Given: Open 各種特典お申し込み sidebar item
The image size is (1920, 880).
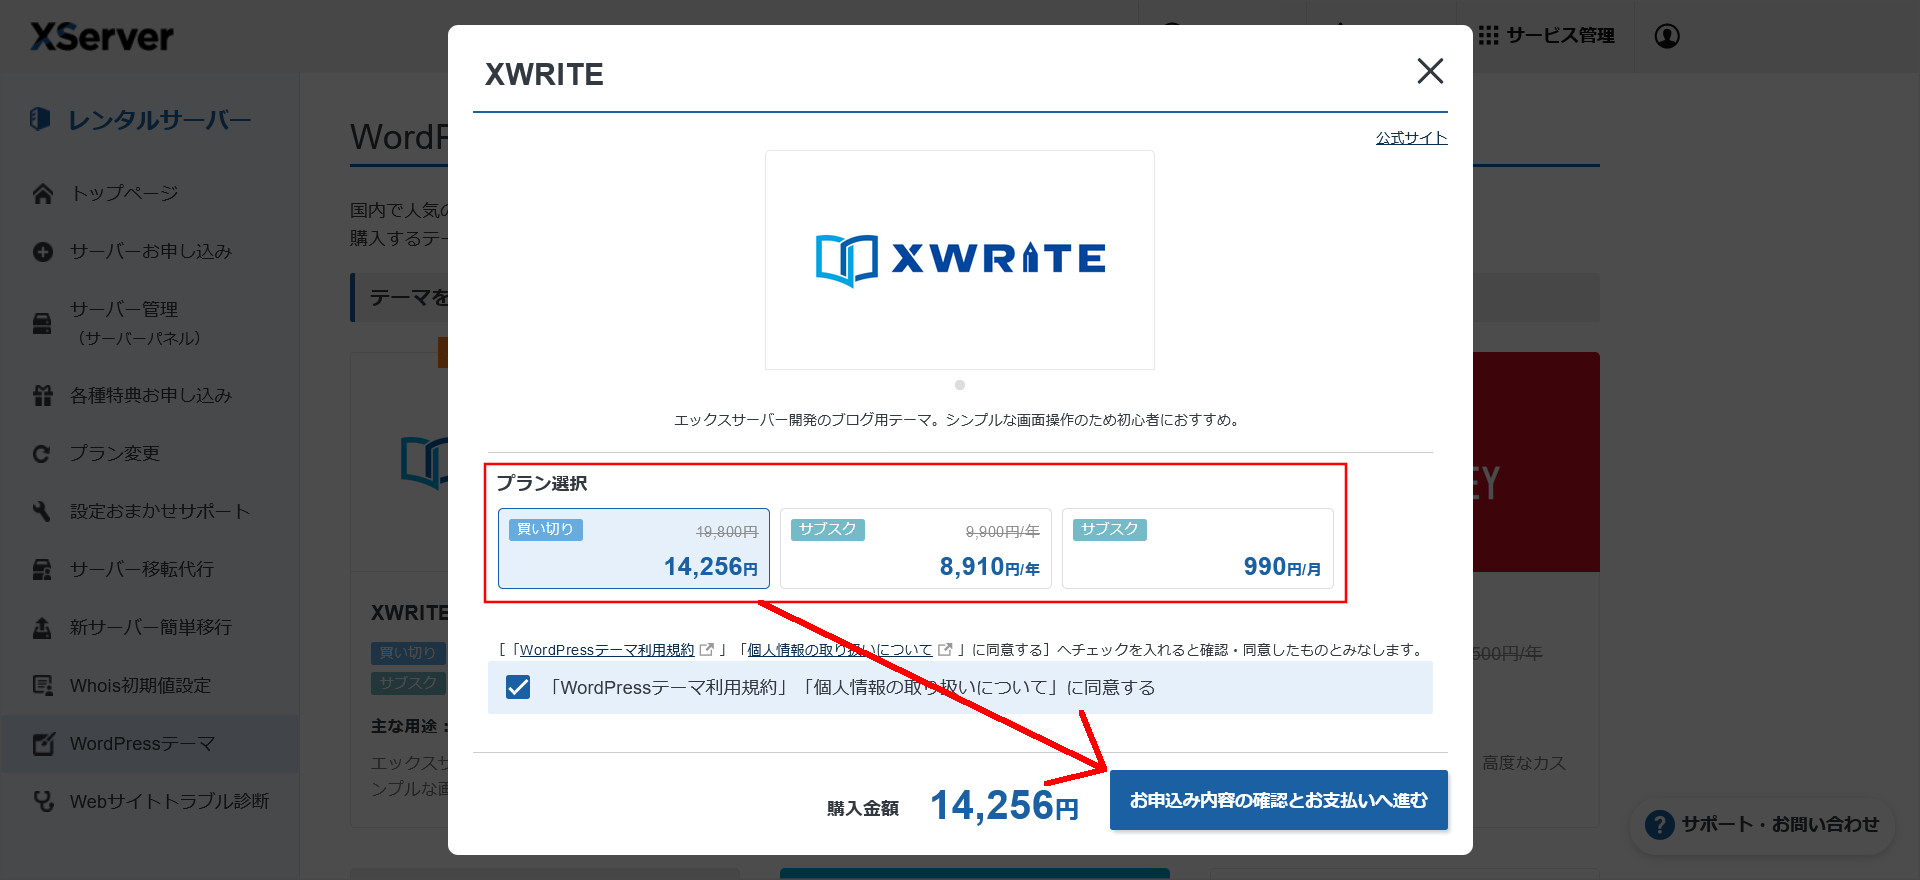Looking at the screenshot, I should [x=151, y=395].
